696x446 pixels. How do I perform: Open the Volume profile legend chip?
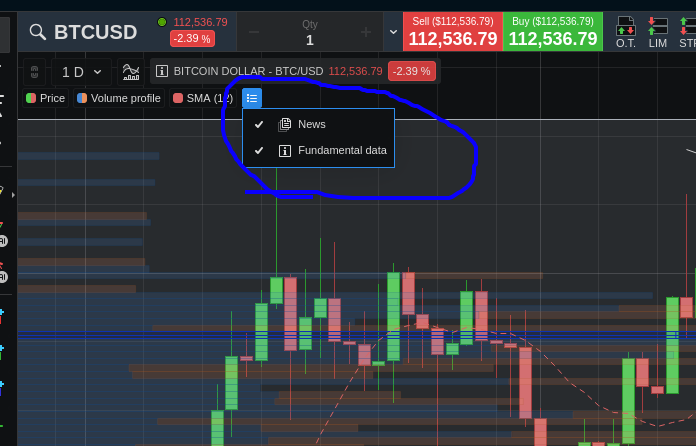point(119,98)
